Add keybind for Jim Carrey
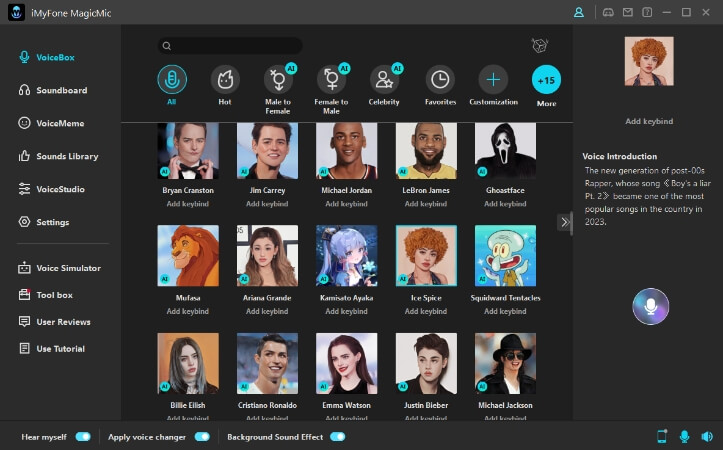 click(267, 204)
